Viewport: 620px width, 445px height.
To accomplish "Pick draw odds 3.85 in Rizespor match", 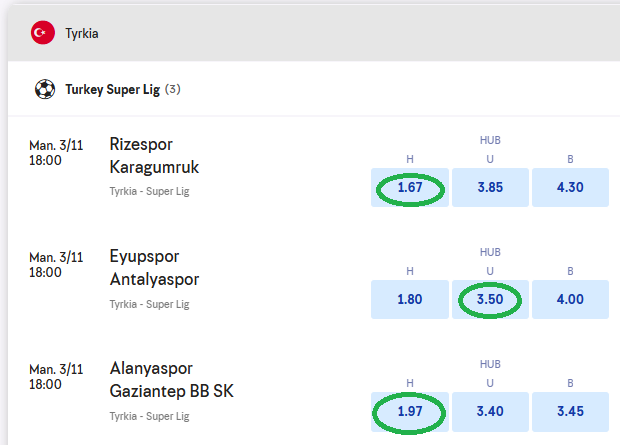I will (490, 187).
